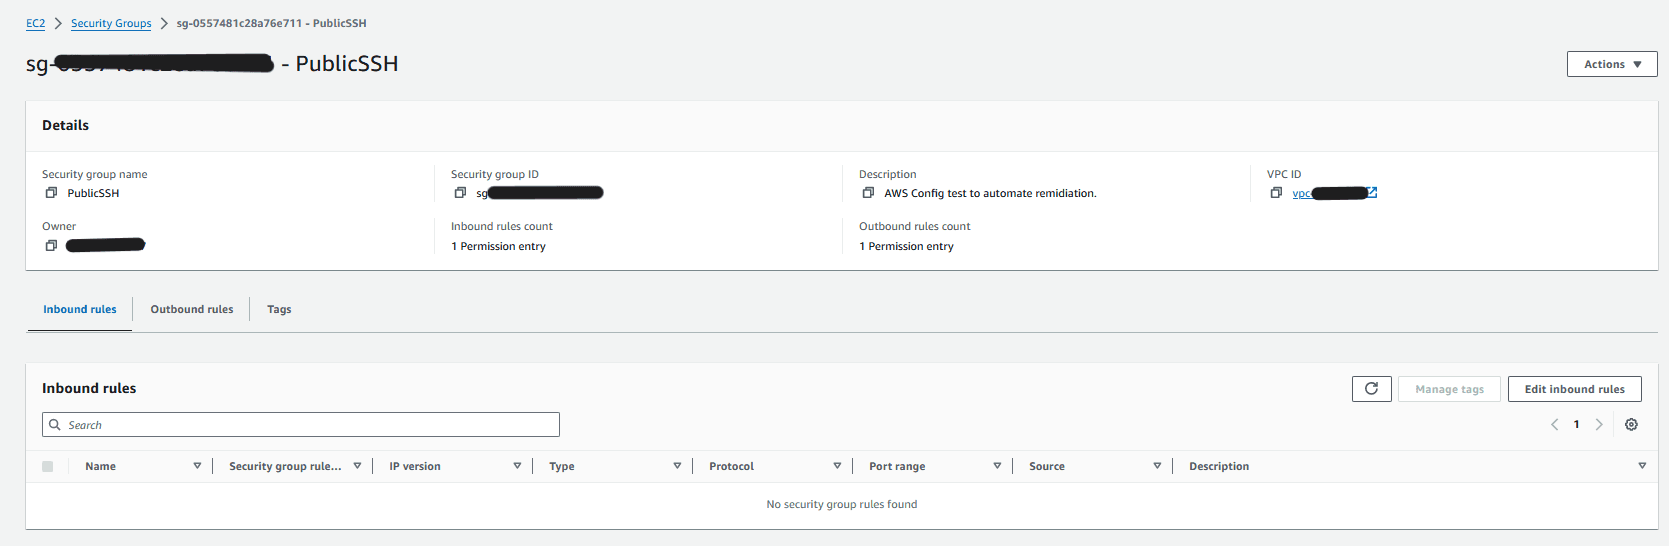Image resolution: width=1669 pixels, height=546 pixels.
Task: Refresh the inbound rules list
Action: (1371, 389)
